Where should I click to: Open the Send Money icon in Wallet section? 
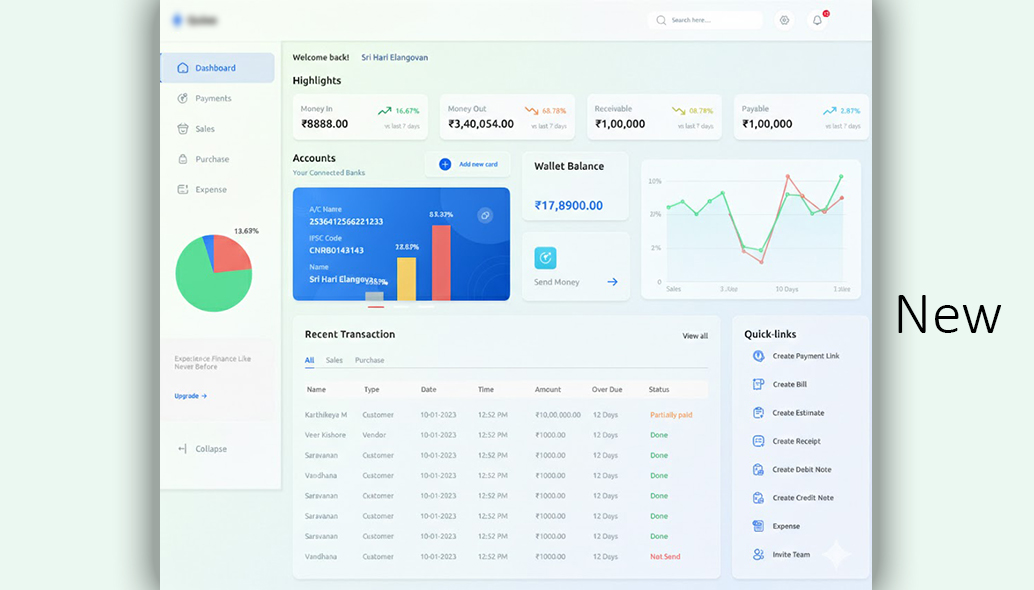pos(545,259)
